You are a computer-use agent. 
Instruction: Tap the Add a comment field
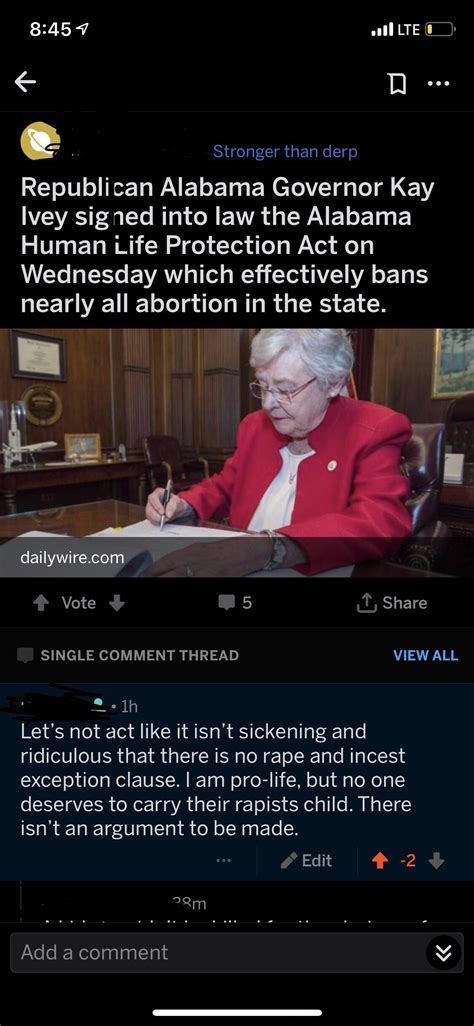pos(216,952)
